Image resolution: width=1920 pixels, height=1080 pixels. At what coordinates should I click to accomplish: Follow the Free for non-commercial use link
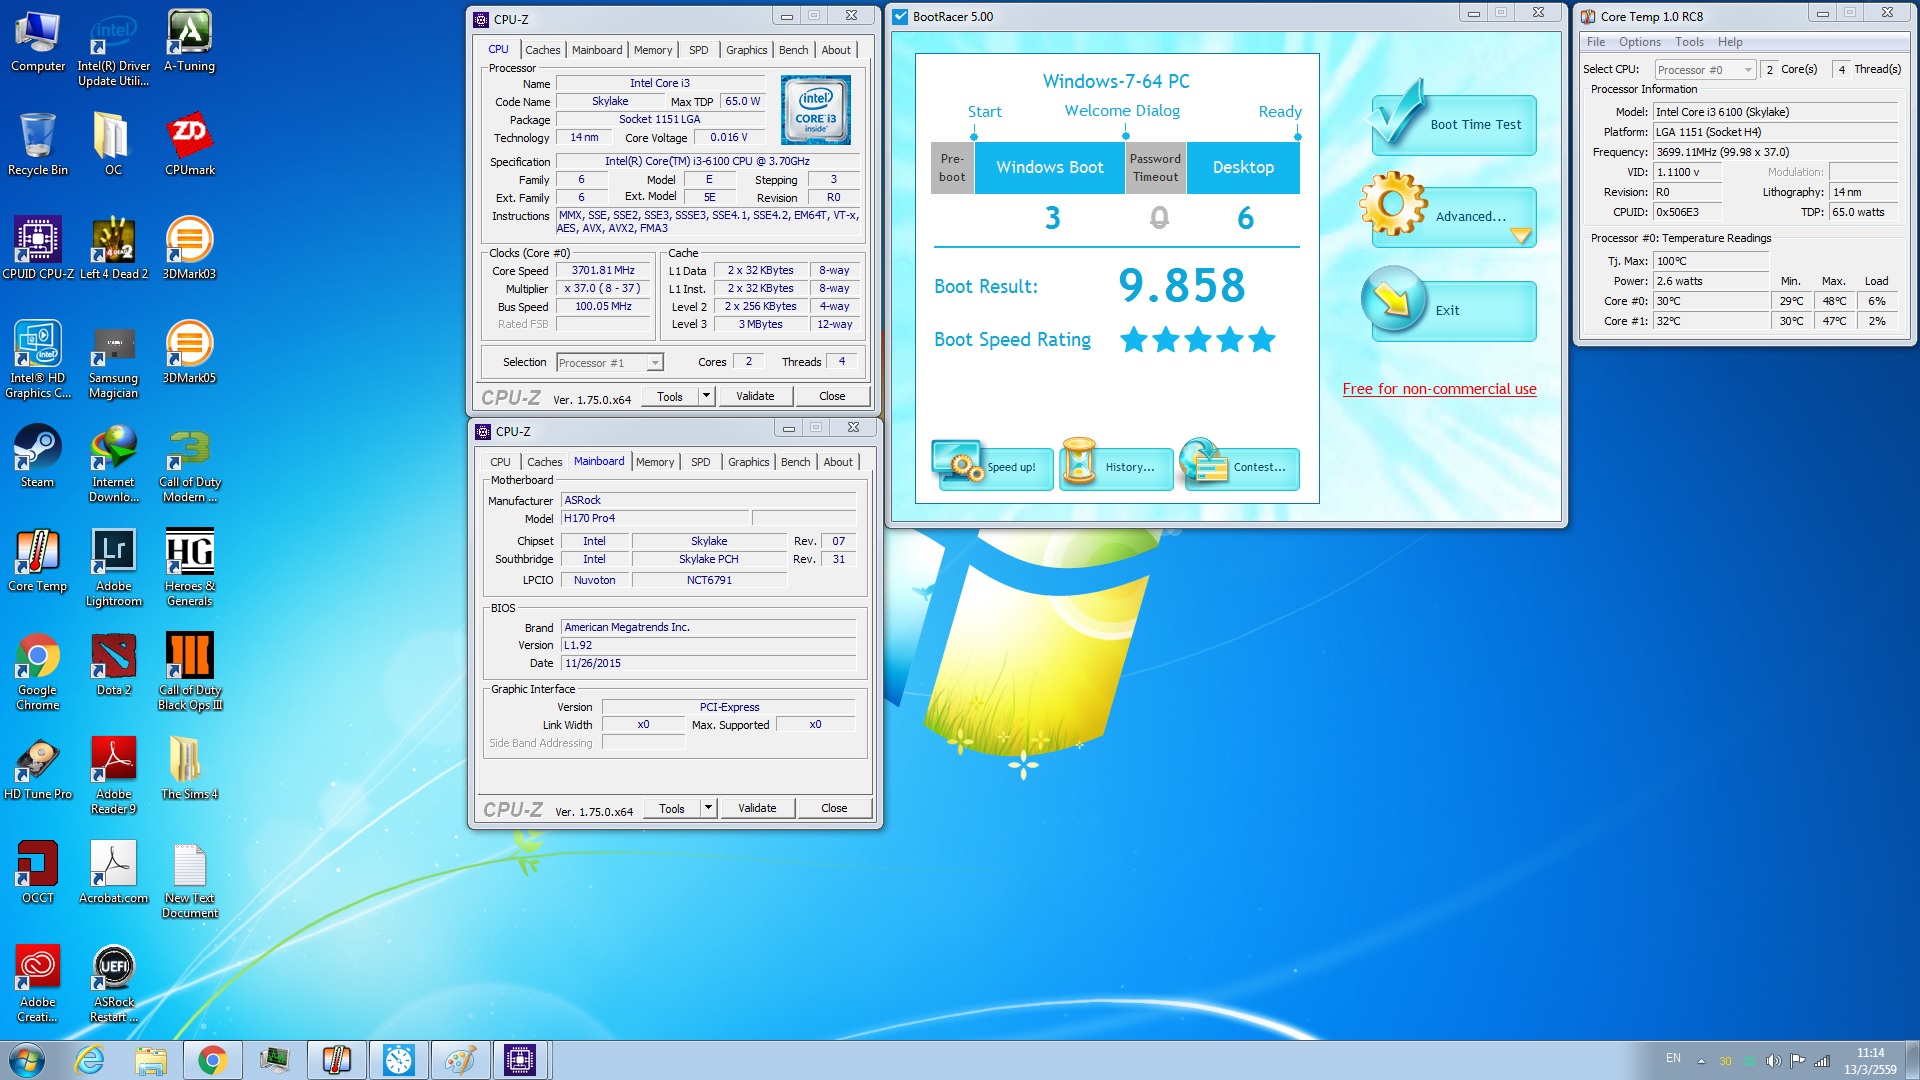pyautogui.click(x=1439, y=389)
